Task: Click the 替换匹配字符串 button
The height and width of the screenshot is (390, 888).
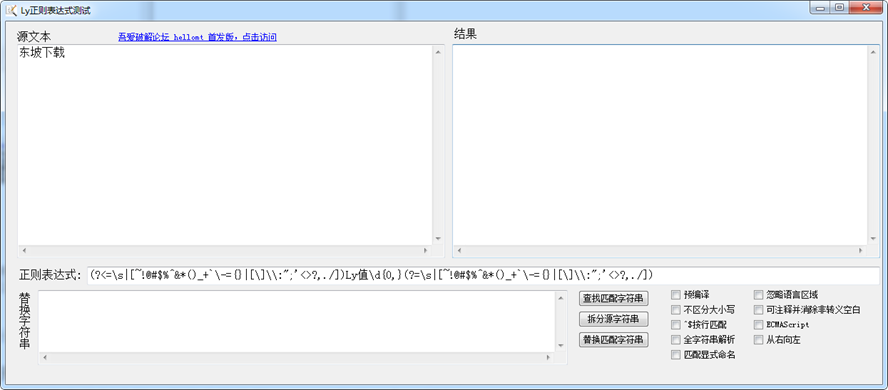Action: (x=614, y=340)
